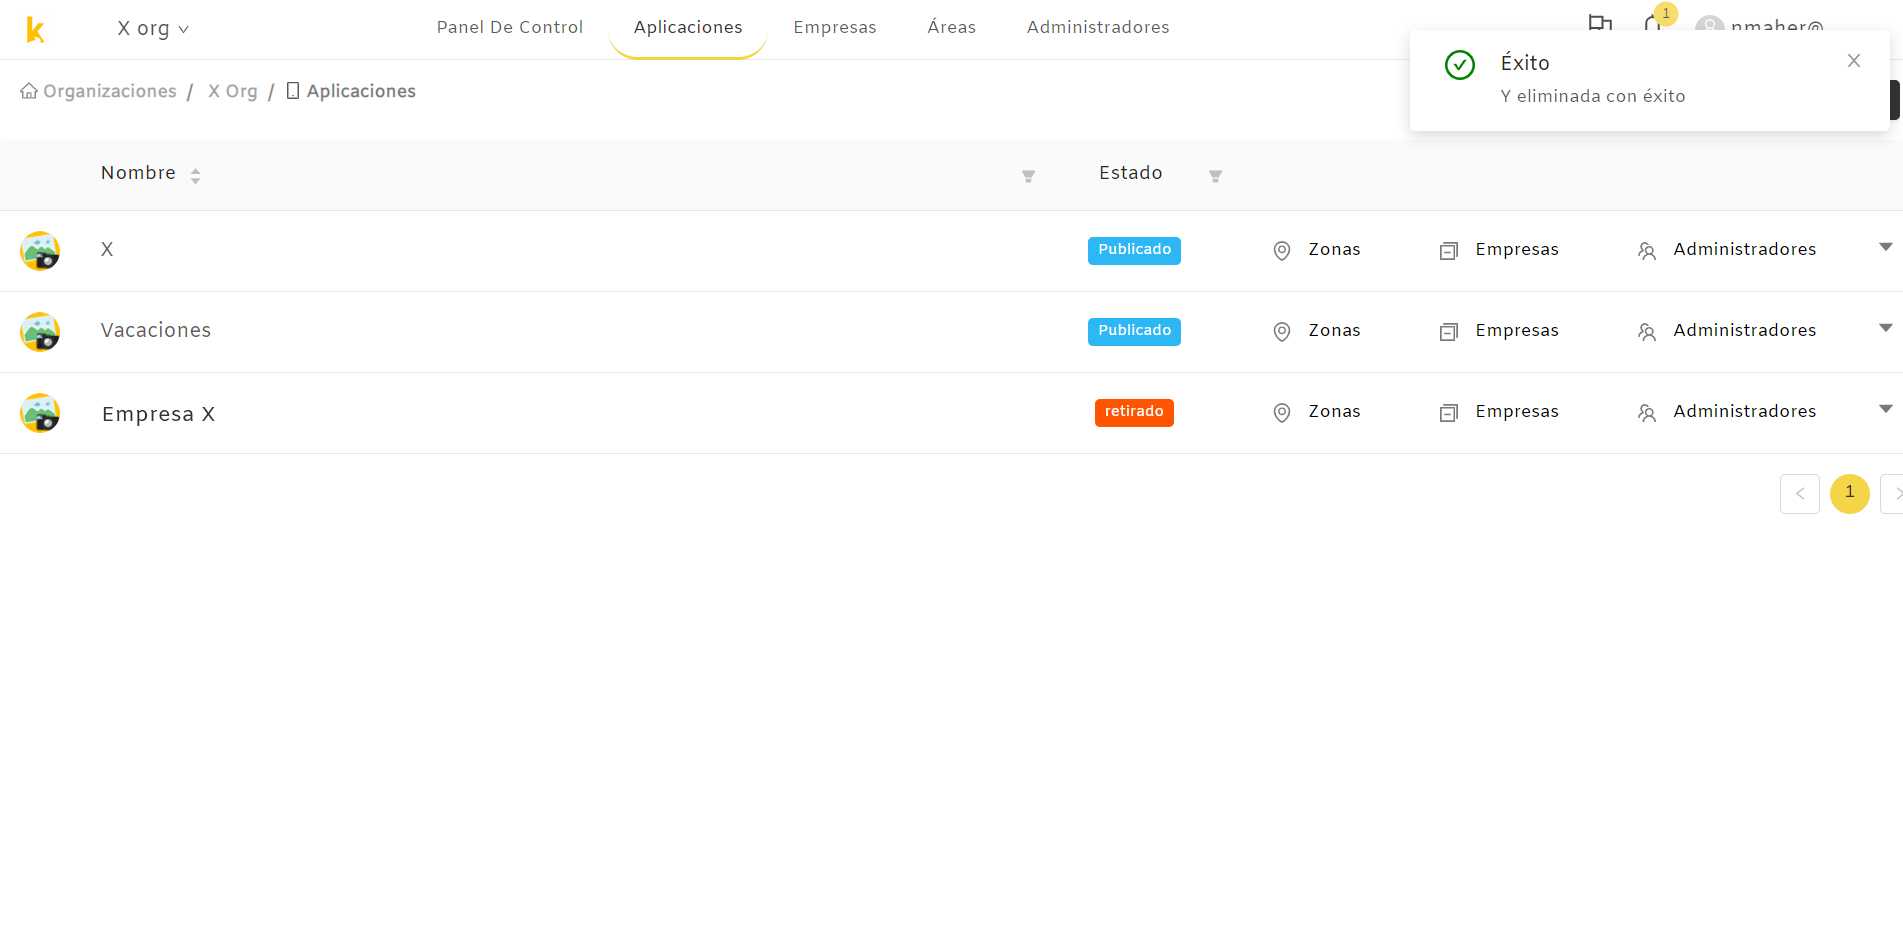The width and height of the screenshot is (1903, 943).
Task: Click the Aplicaciones breadcrumb
Action: point(351,91)
